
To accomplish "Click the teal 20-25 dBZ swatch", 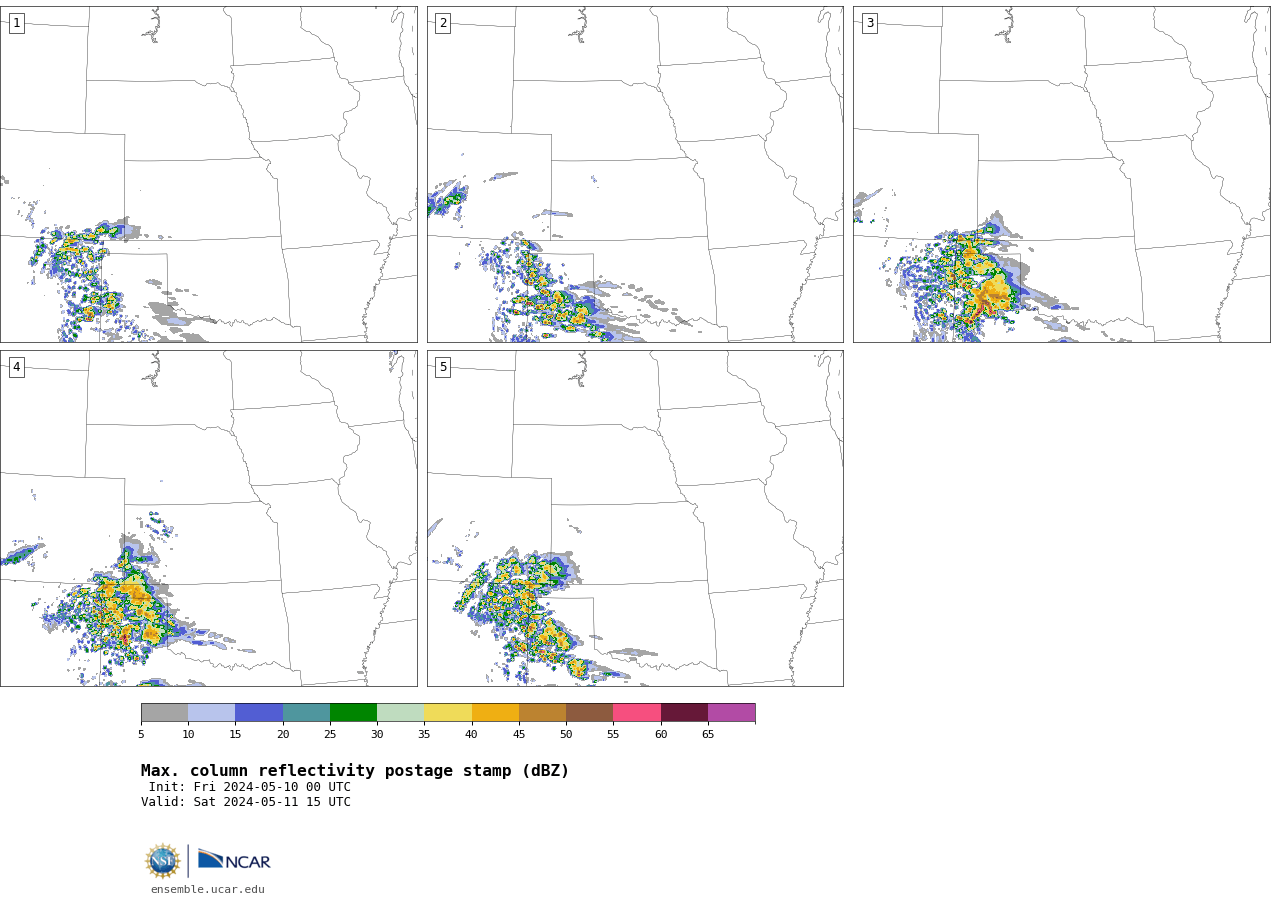I will click(306, 712).
